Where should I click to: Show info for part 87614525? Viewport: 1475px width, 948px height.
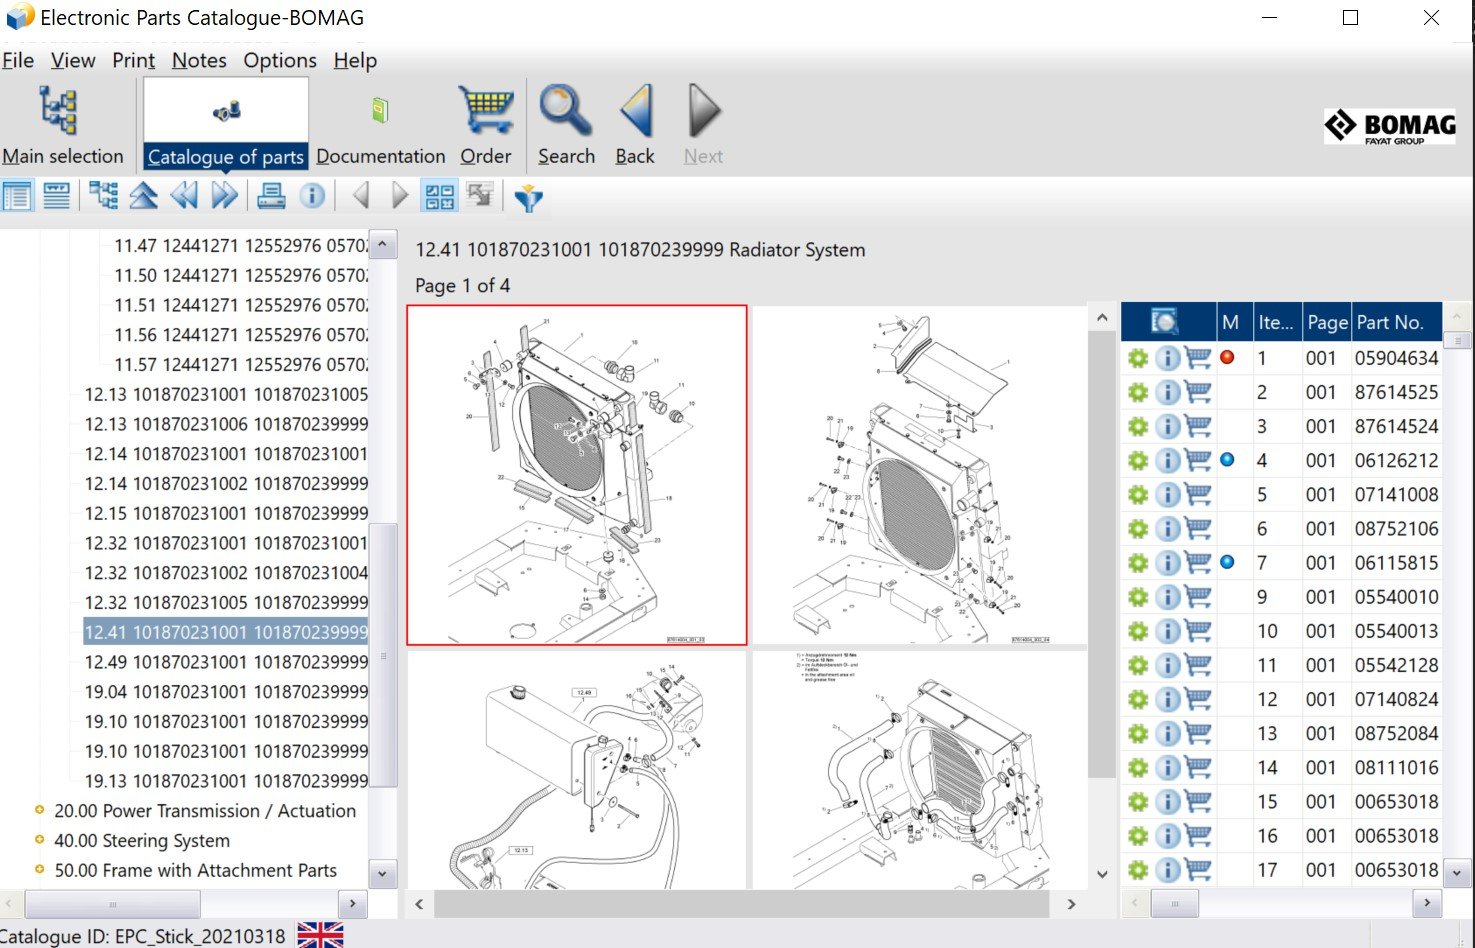point(1167,393)
